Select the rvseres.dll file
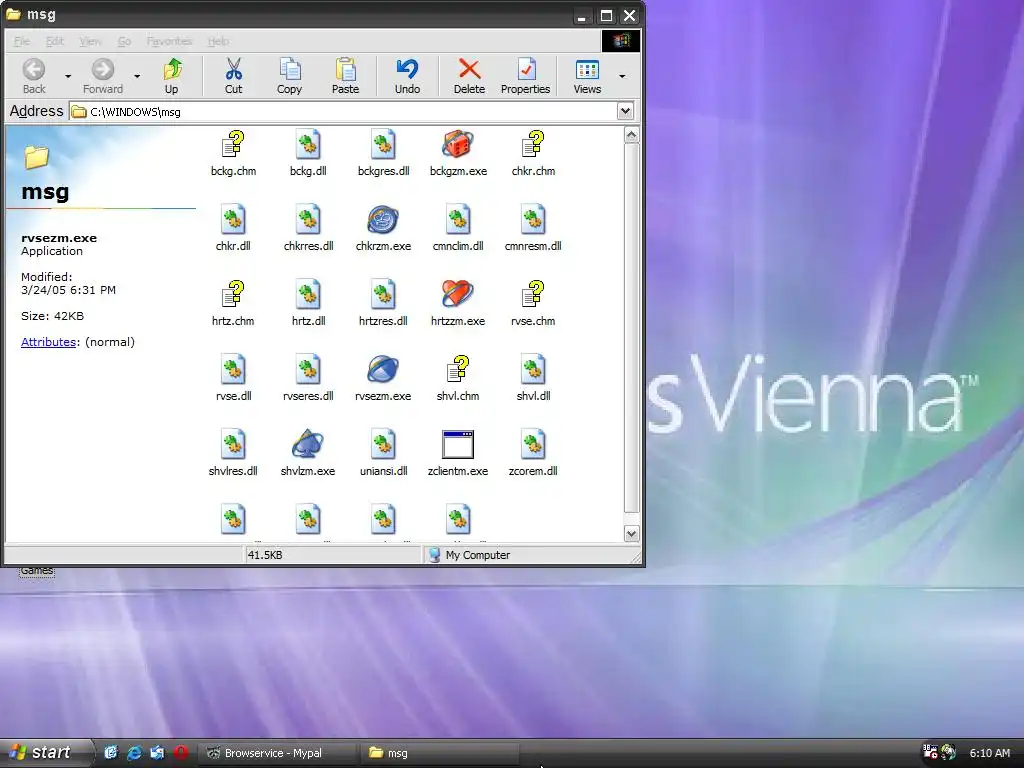The width and height of the screenshot is (1024, 768). coord(308,377)
